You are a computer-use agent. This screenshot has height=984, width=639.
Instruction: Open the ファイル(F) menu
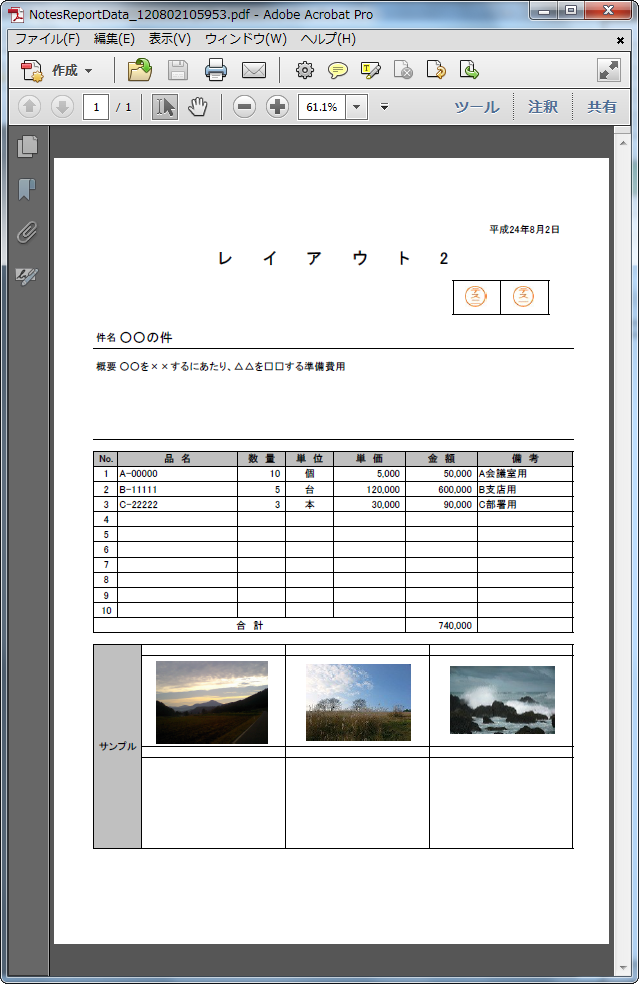click(x=47, y=39)
